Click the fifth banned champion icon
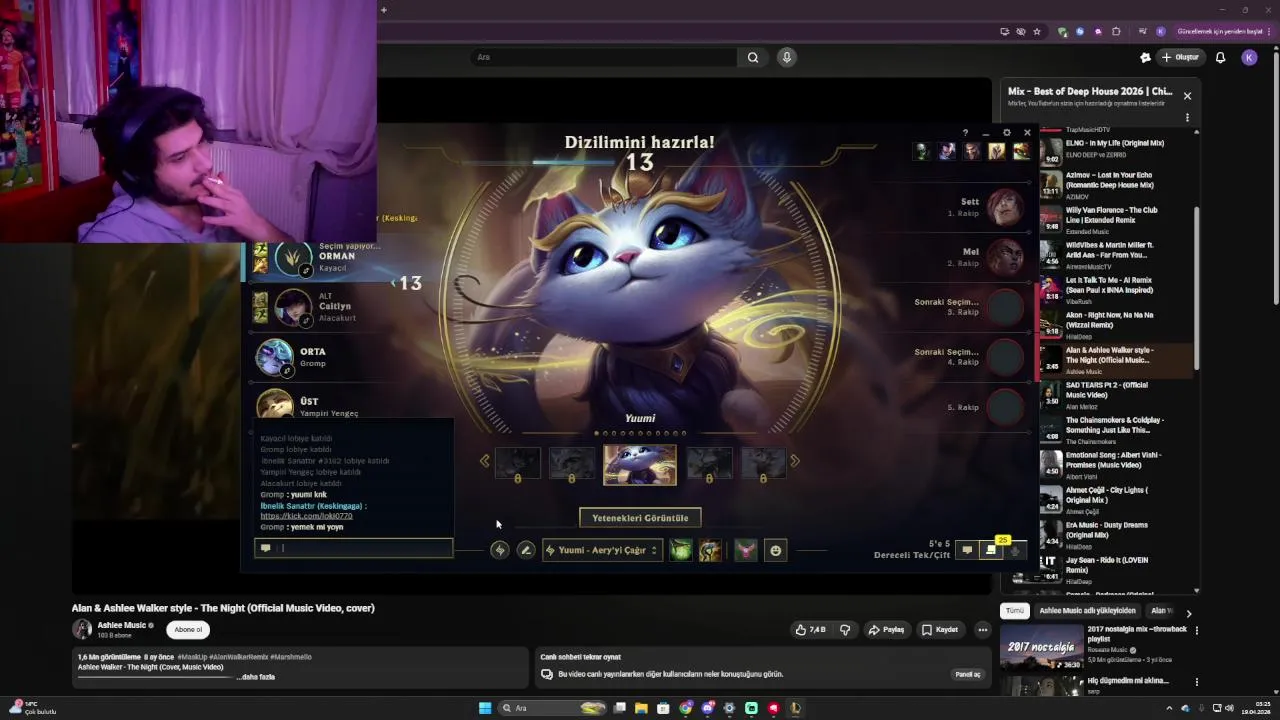 (1021, 151)
